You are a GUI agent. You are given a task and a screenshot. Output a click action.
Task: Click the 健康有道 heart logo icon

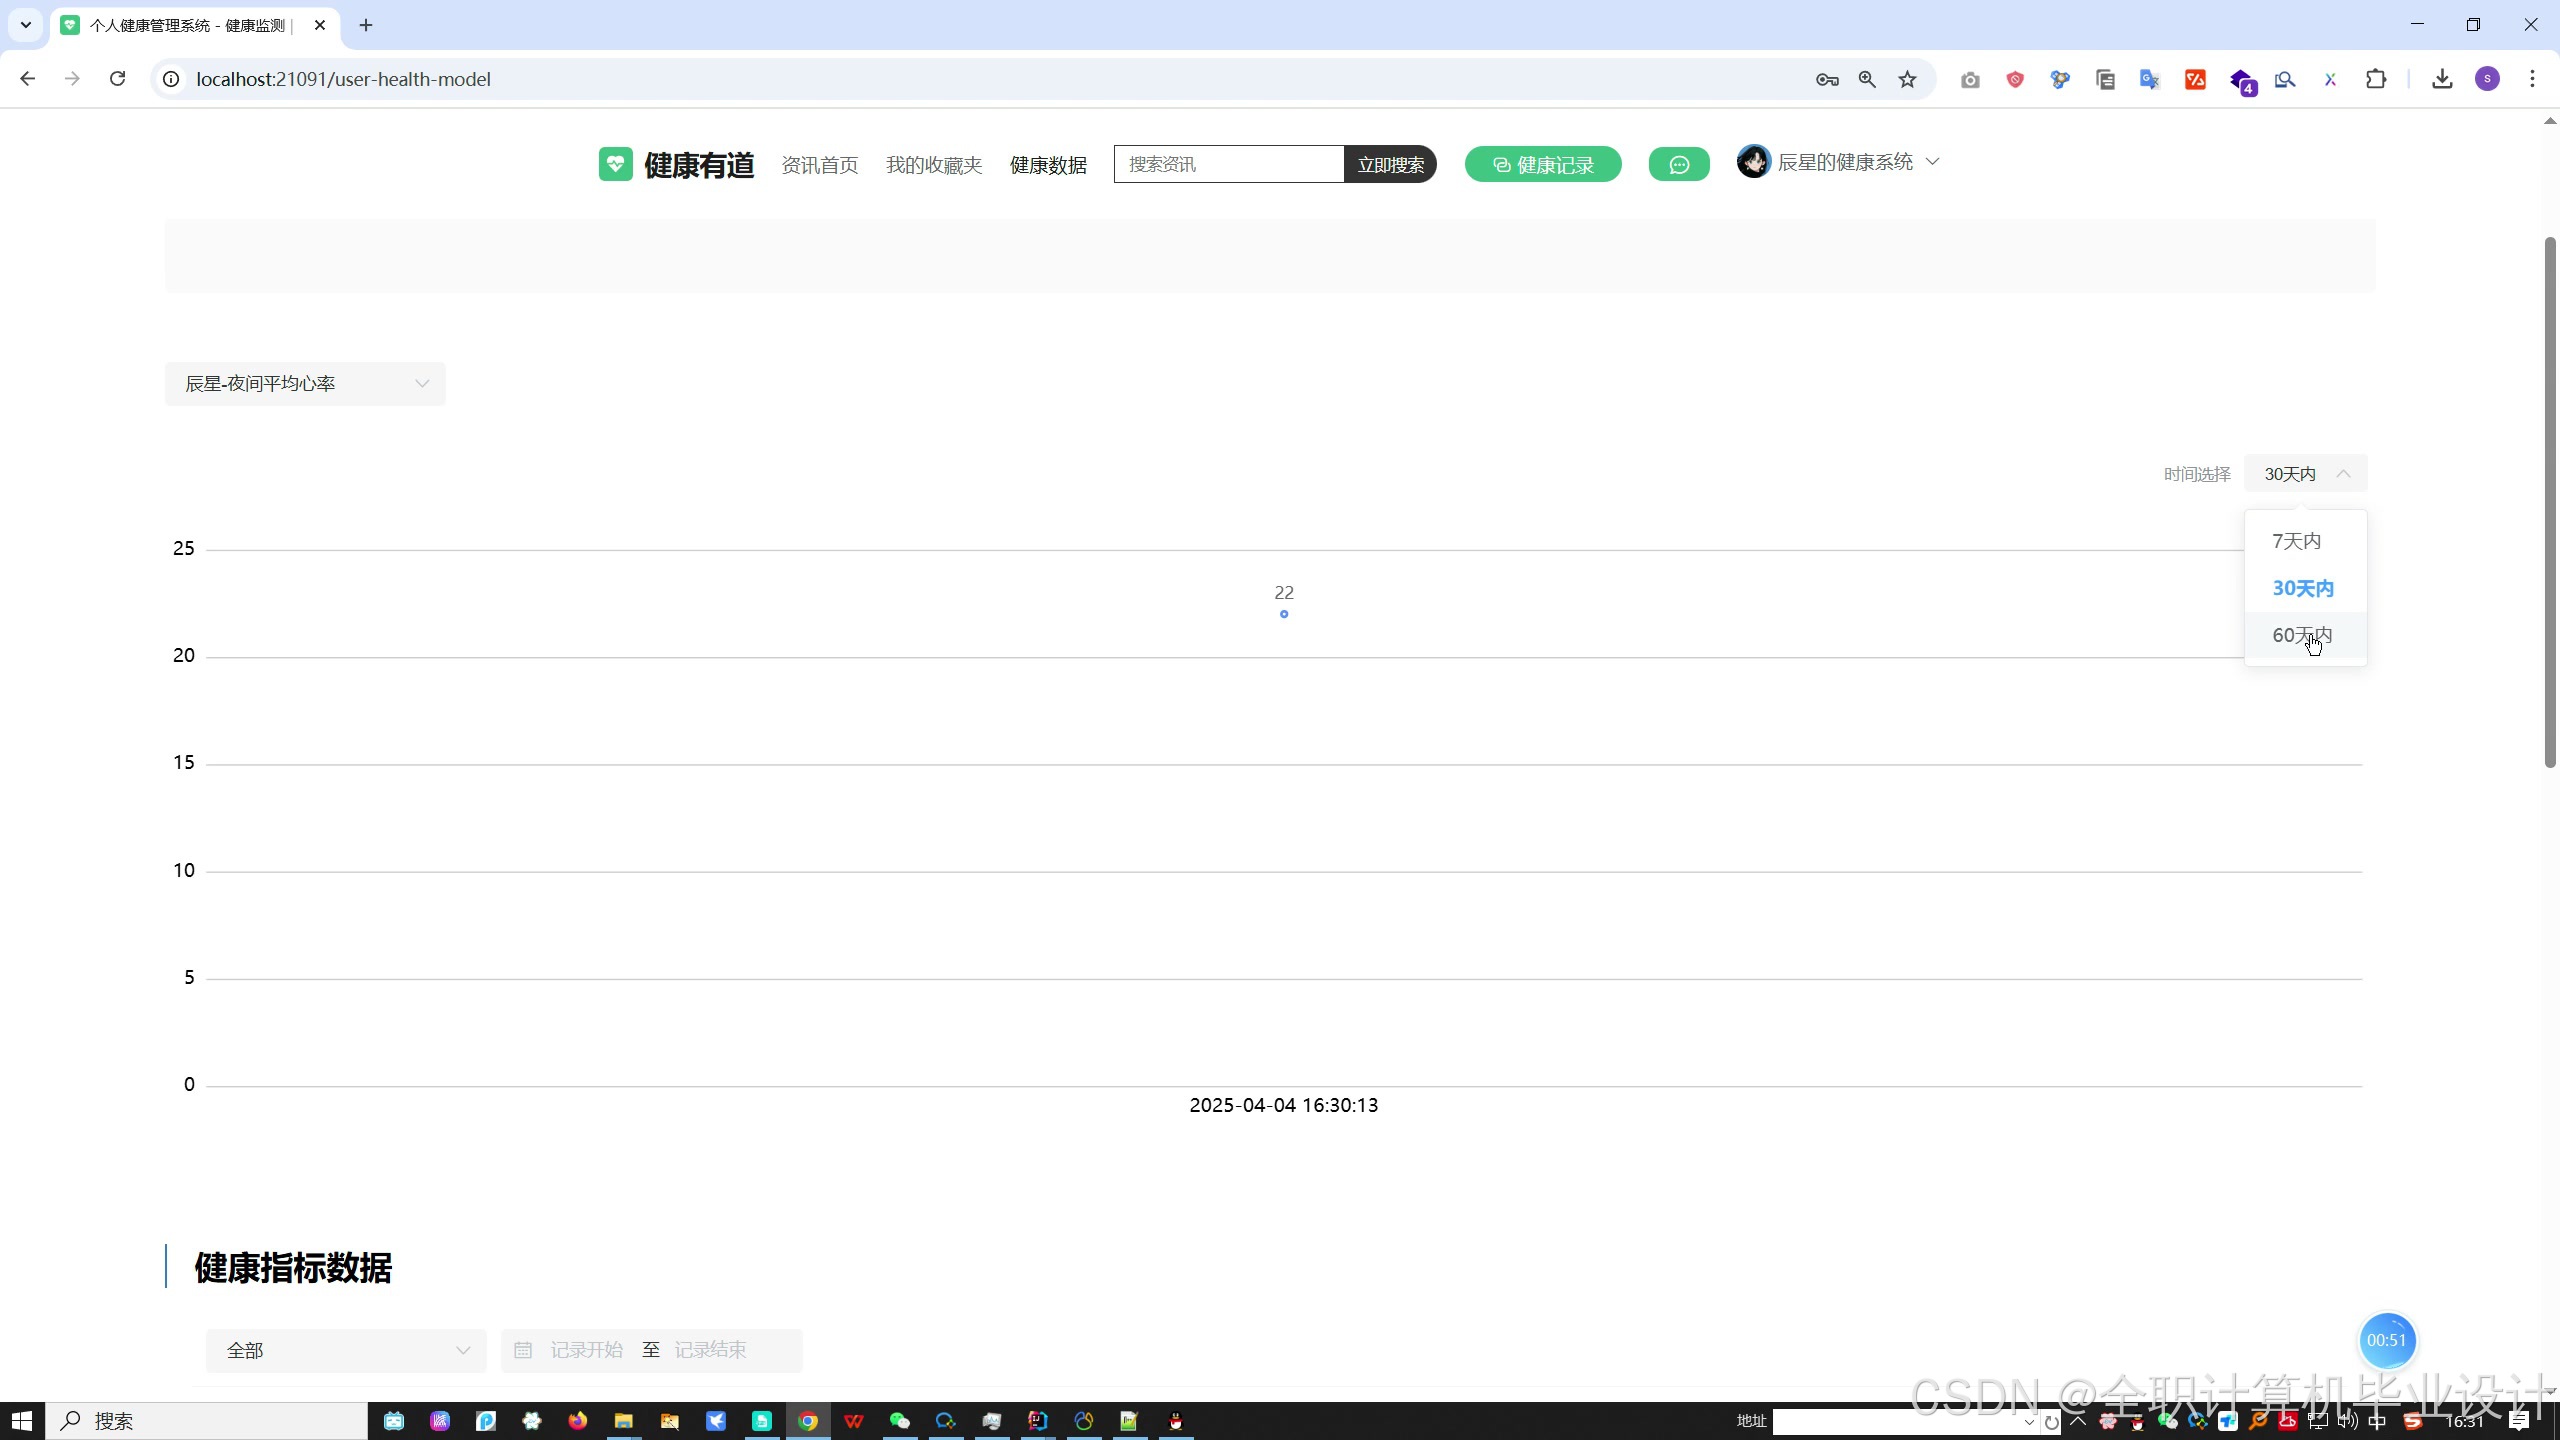(615, 164)
